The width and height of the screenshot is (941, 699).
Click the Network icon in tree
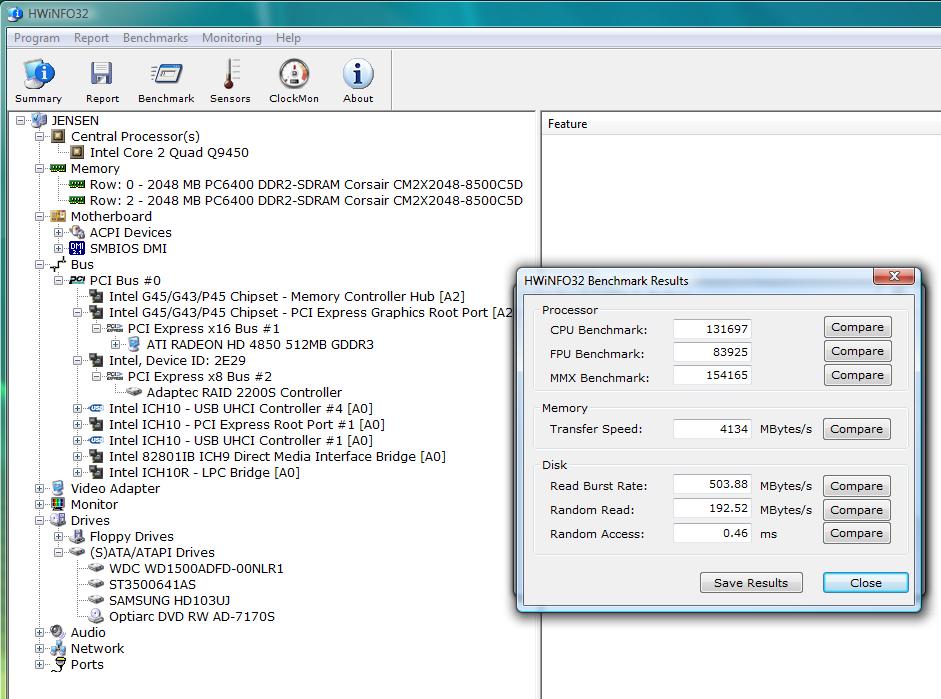[x=58, y=648]
